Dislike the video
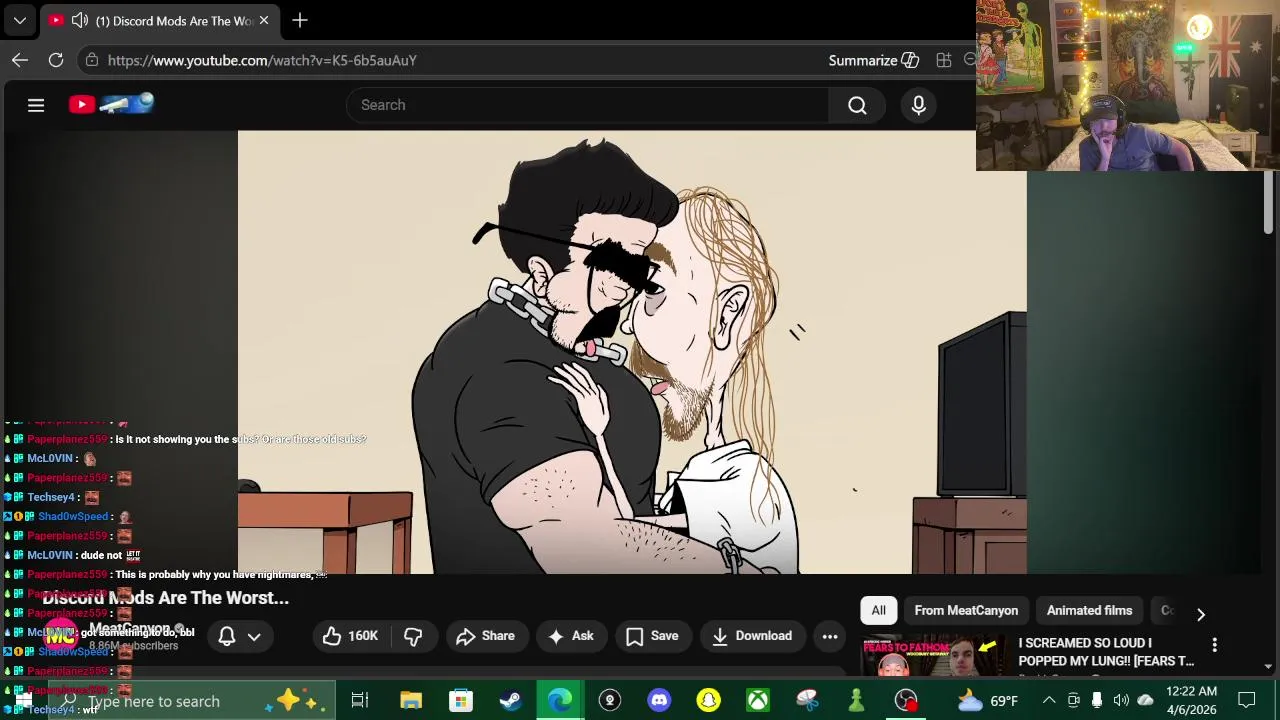1280x720 pixels. [x=413, y=636]
